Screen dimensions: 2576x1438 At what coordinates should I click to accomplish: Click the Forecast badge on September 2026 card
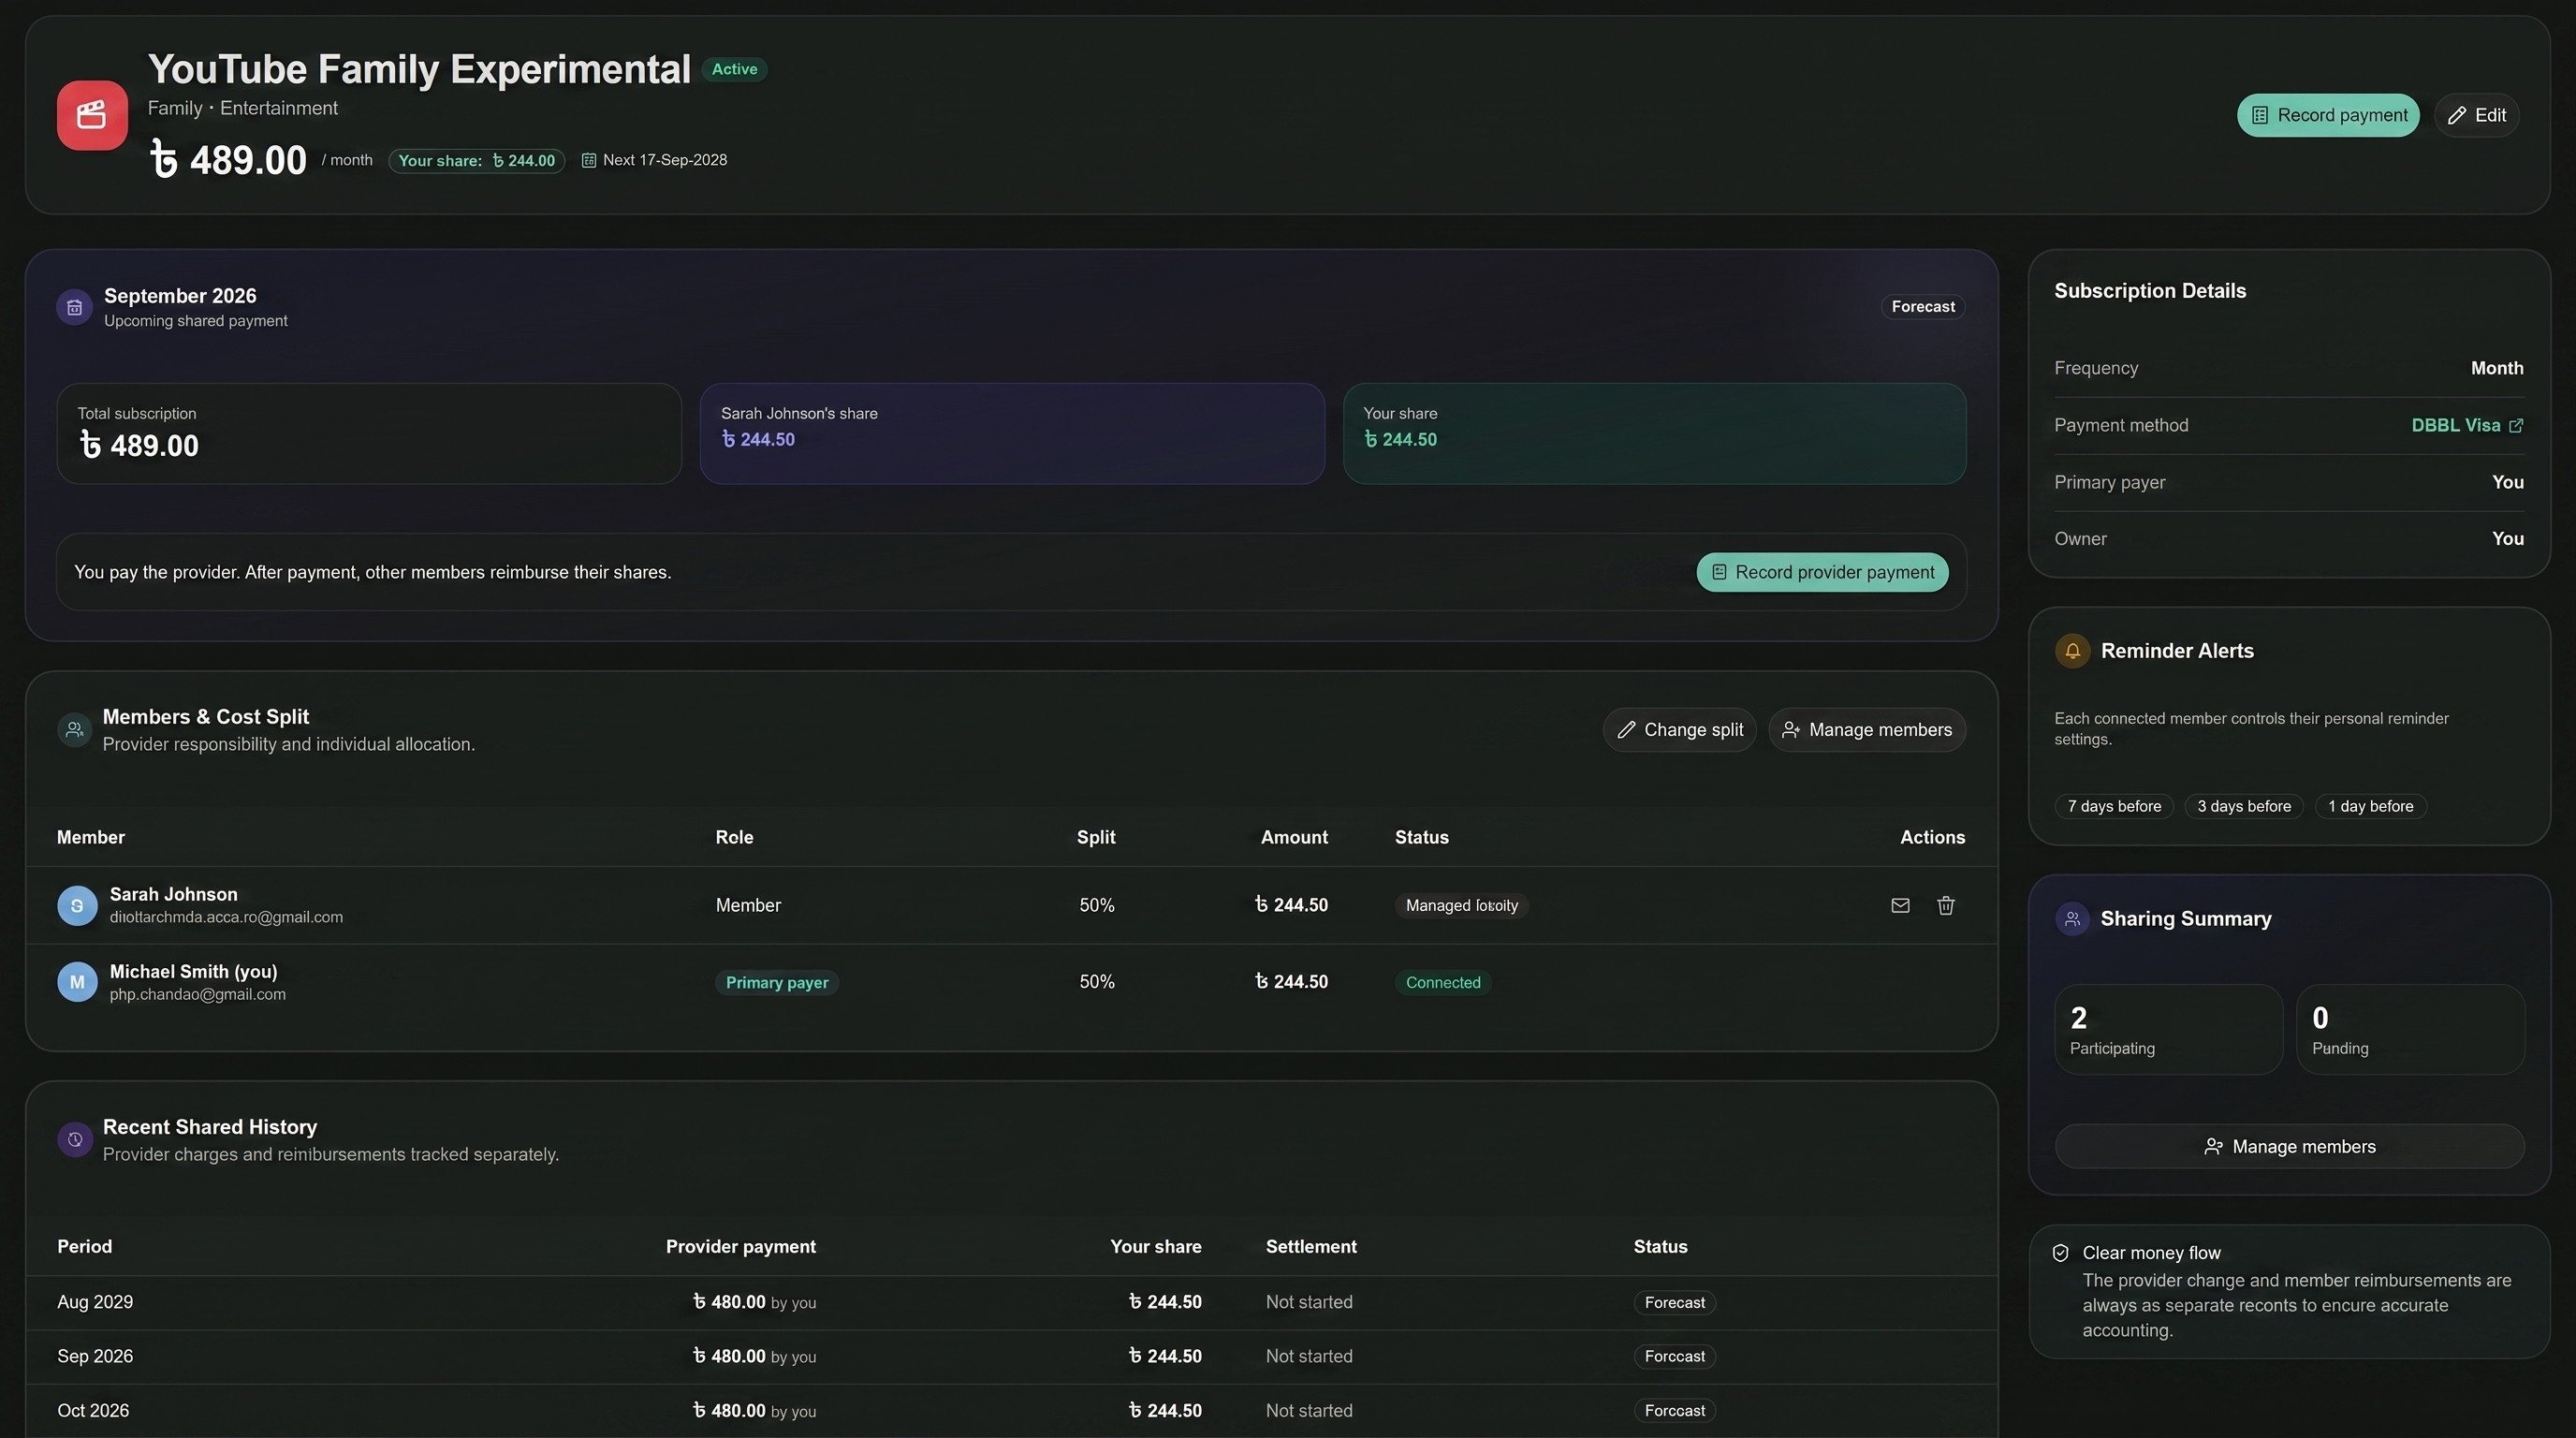tap(1922, 307)
